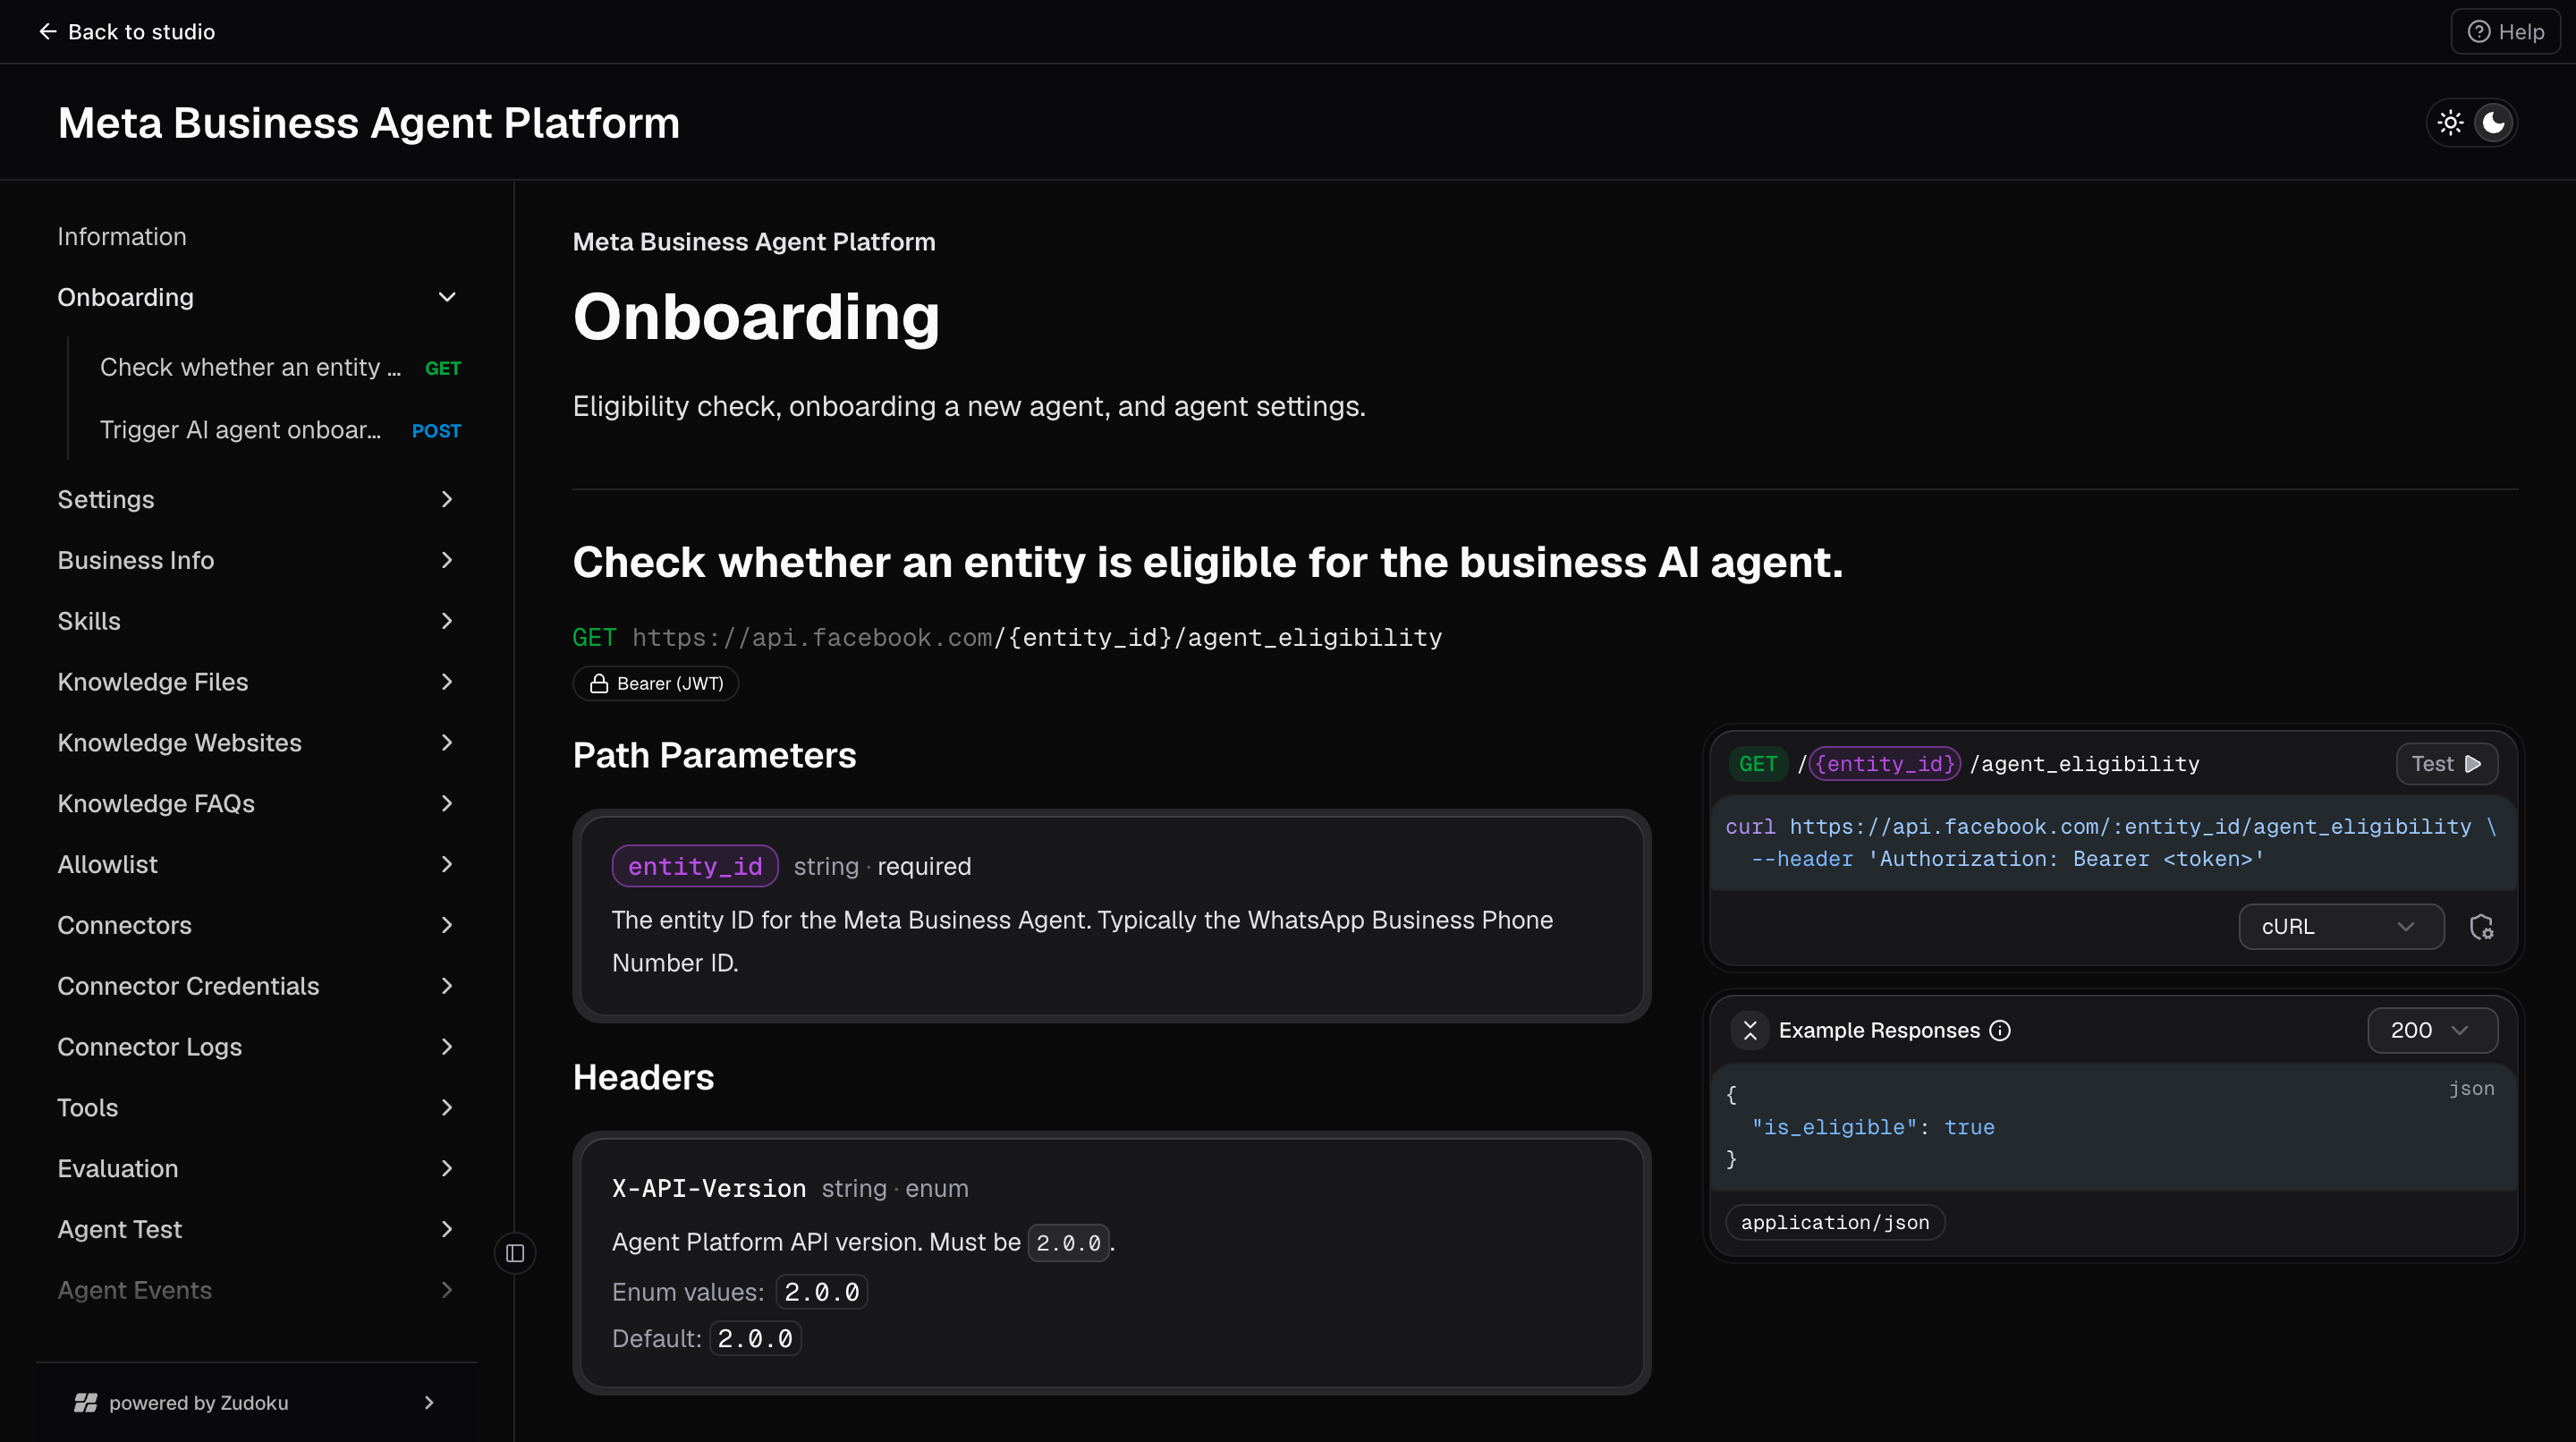Viewport: 2576px width, 1442px height.
Task: Expand the Knowledge Websites section
Action: point(257,743)
